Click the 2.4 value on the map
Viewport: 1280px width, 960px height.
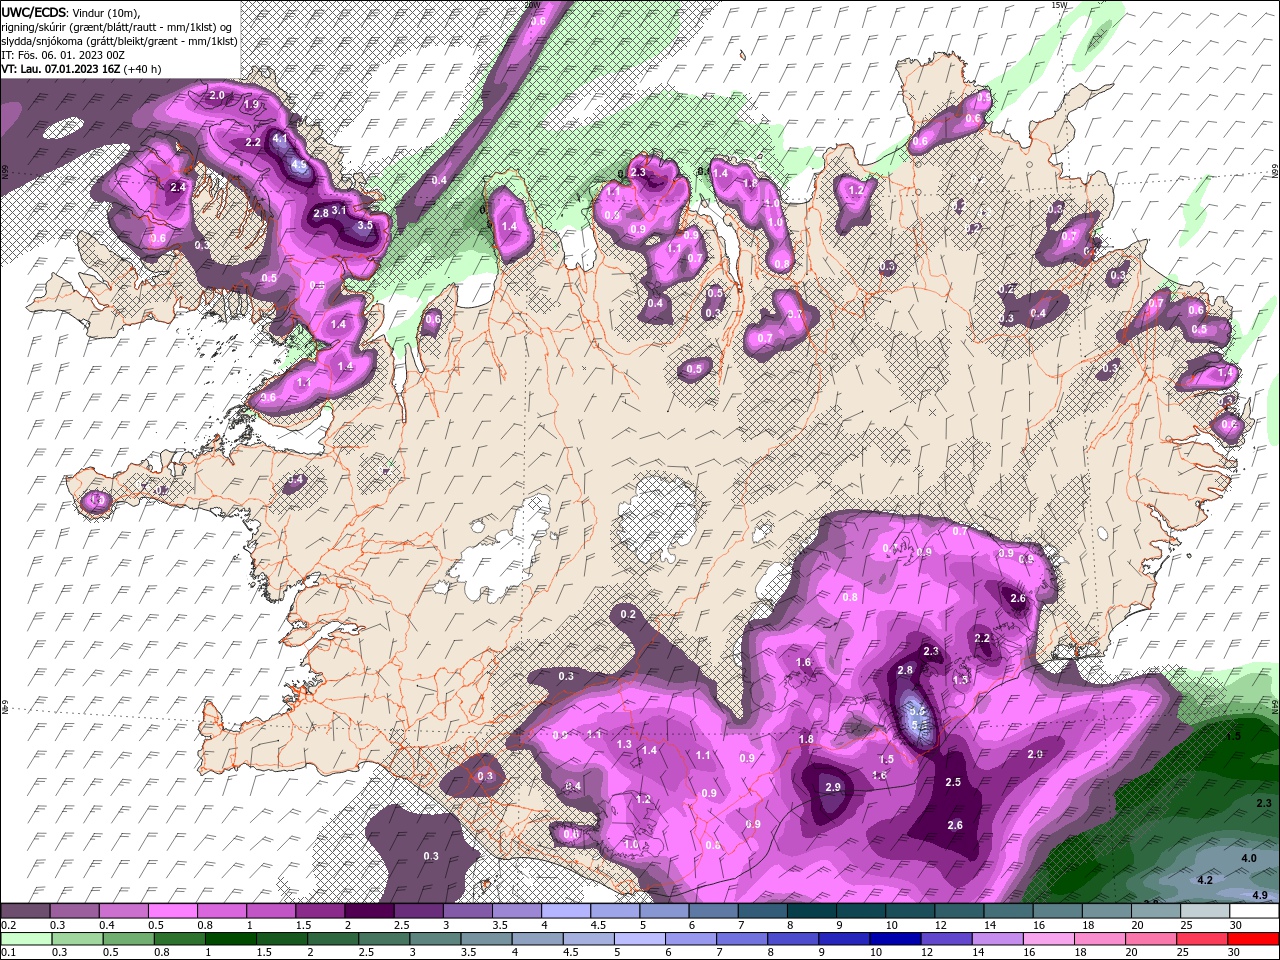[178, 187]
